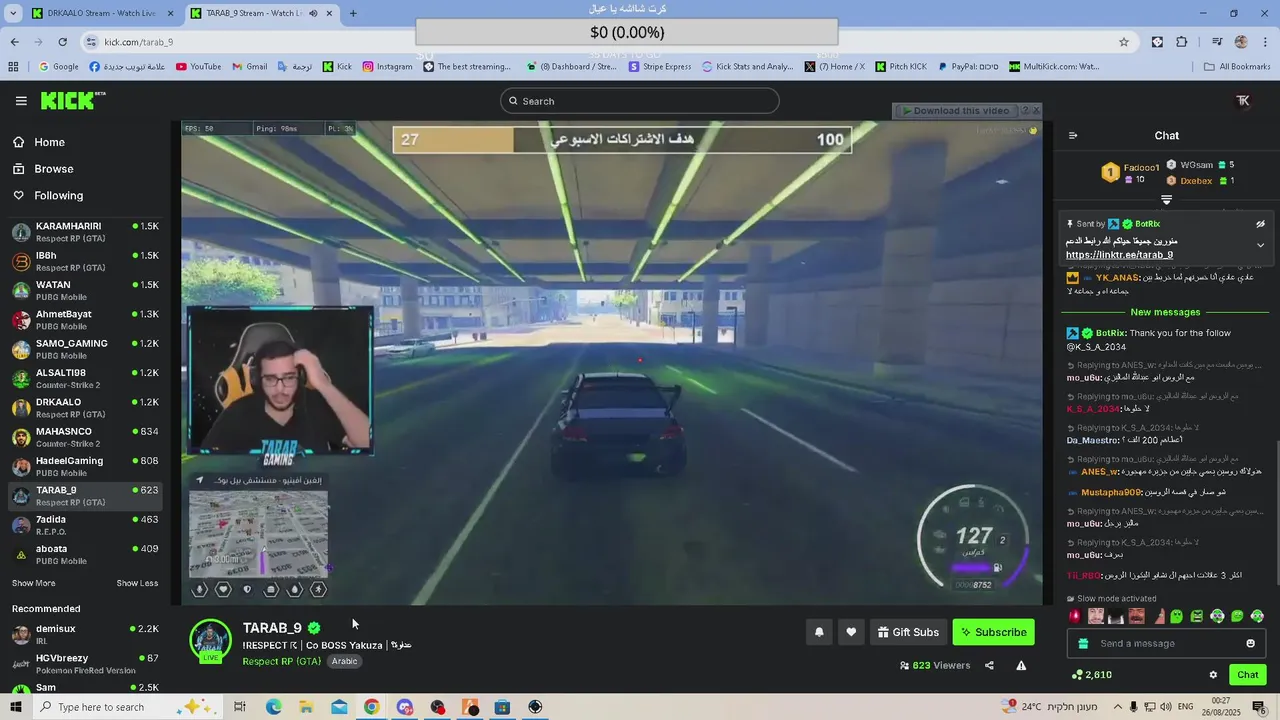Open recommended channel HCVbreezy
The height and width of the screenshot is (720, 1280).
[x=85, y=664]
